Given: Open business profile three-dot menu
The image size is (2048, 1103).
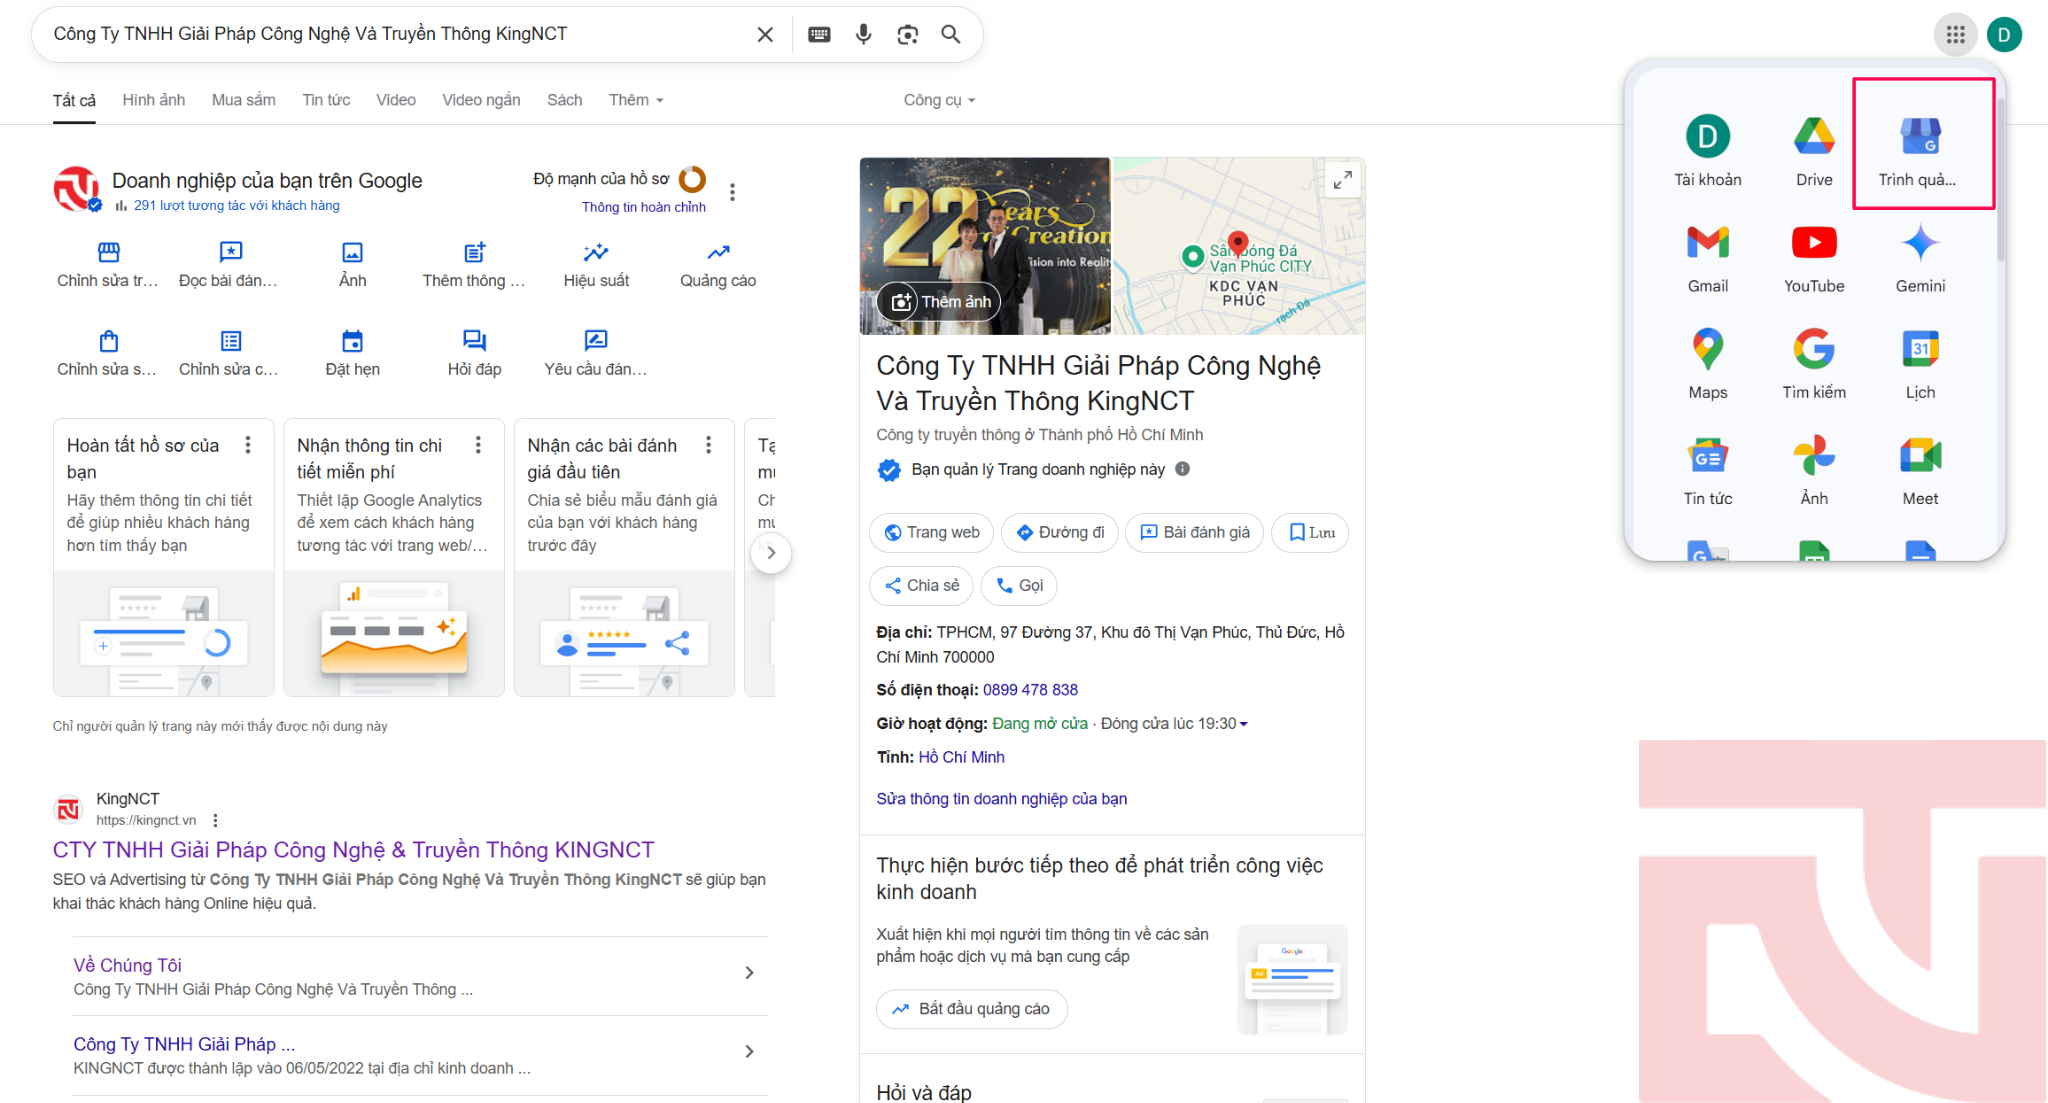Looking at the screenshot, I should coord(732,192).
